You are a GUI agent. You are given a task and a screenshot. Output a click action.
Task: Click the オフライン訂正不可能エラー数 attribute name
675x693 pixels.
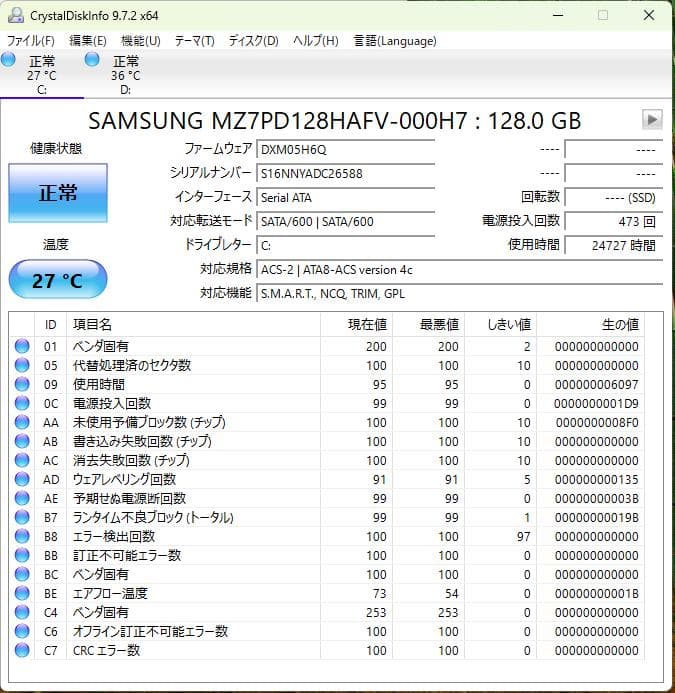(x=150, y=632)
